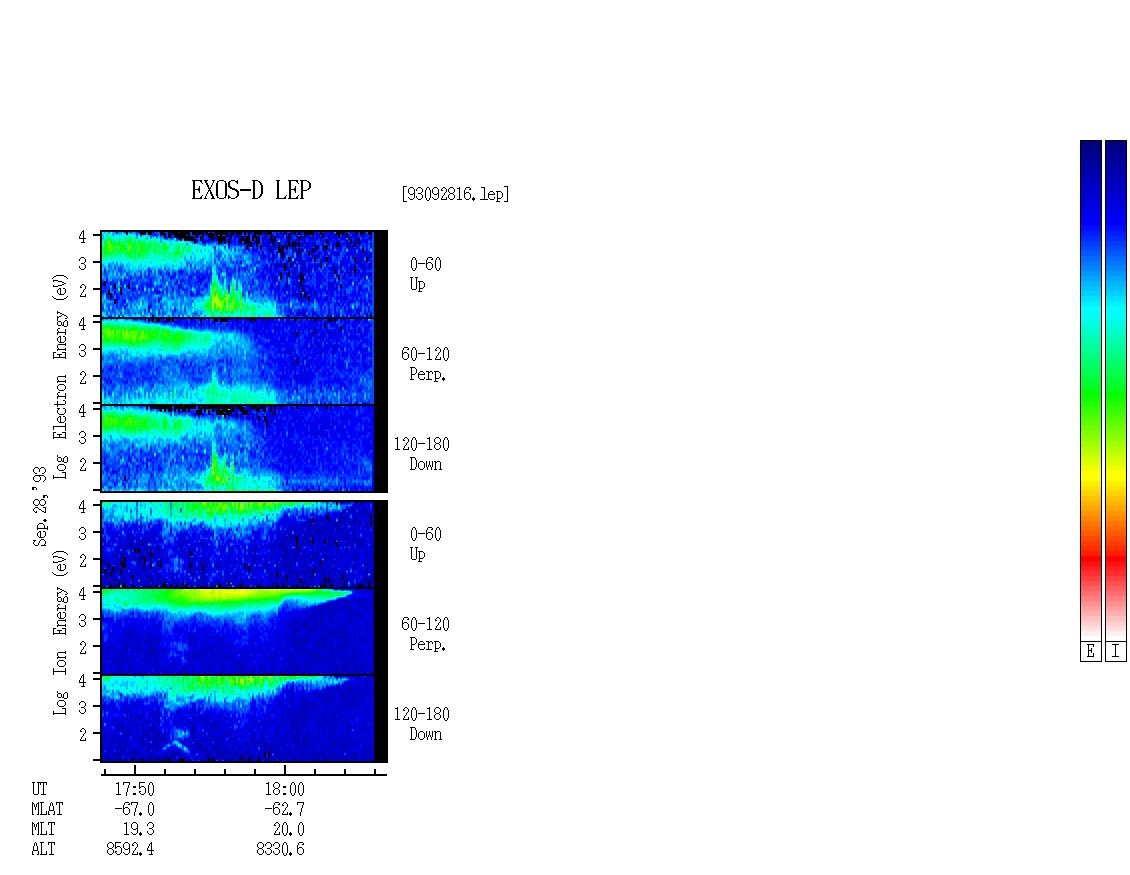Click the MLAT row label
The width and height of the screenshot is (1130, 875).
point(47,809)
